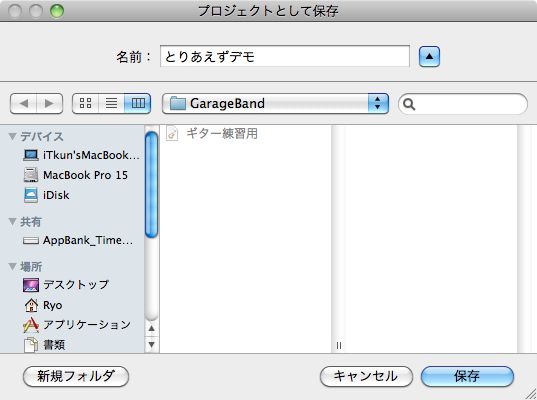The height and width of the screenshot is (400, 537).
Task: Open the GarageBand folder location dropdown
Action: (275, 103)
